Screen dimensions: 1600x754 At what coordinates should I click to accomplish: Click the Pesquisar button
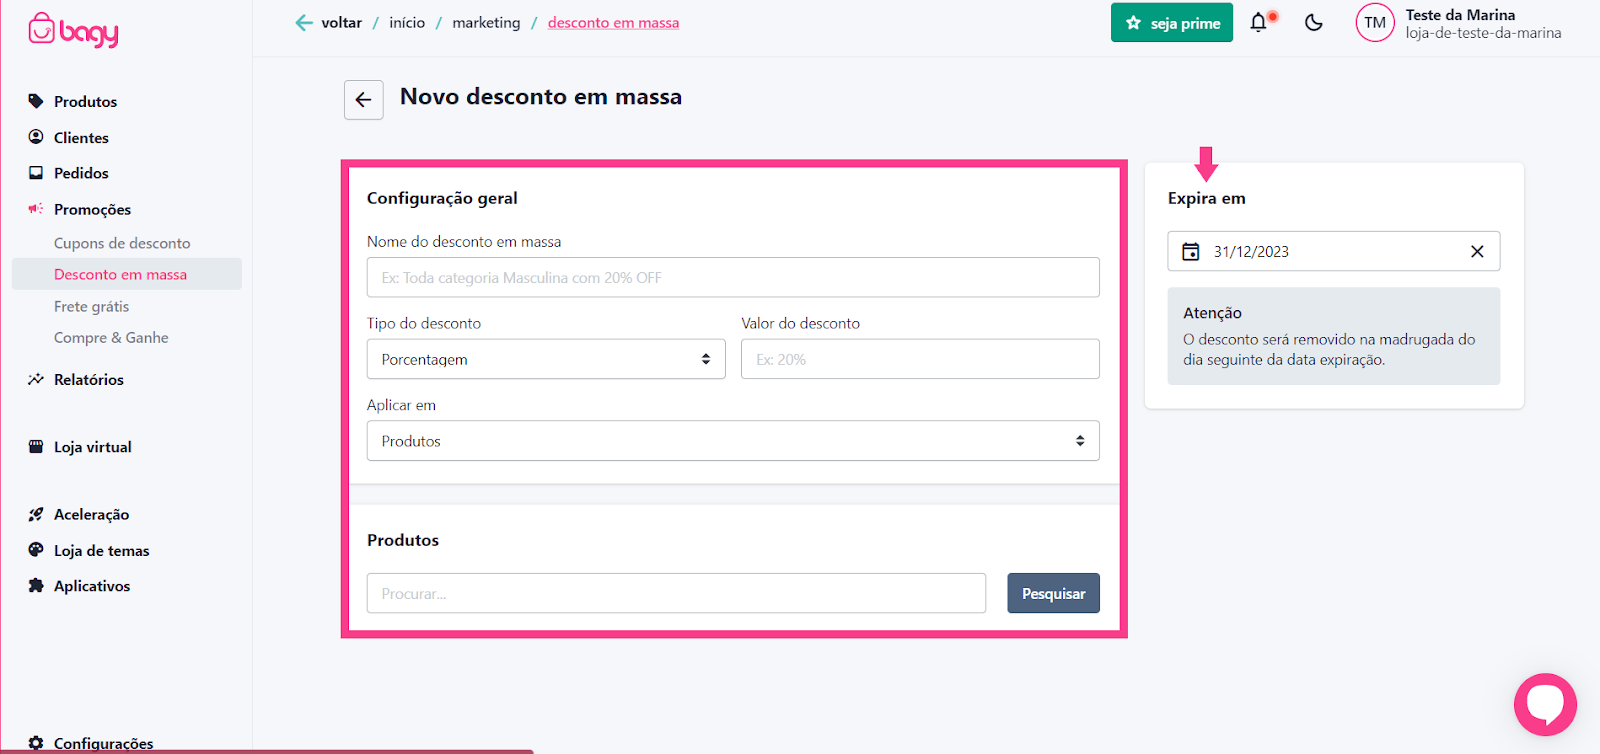coord(1053,593)
